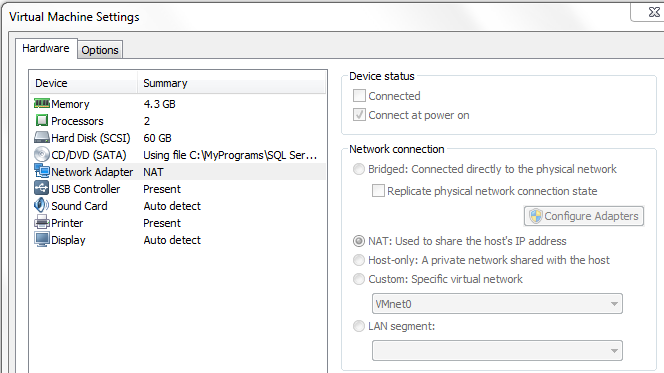Select the Sound Card label
The image size is (664, 373).
coord(79,206)
